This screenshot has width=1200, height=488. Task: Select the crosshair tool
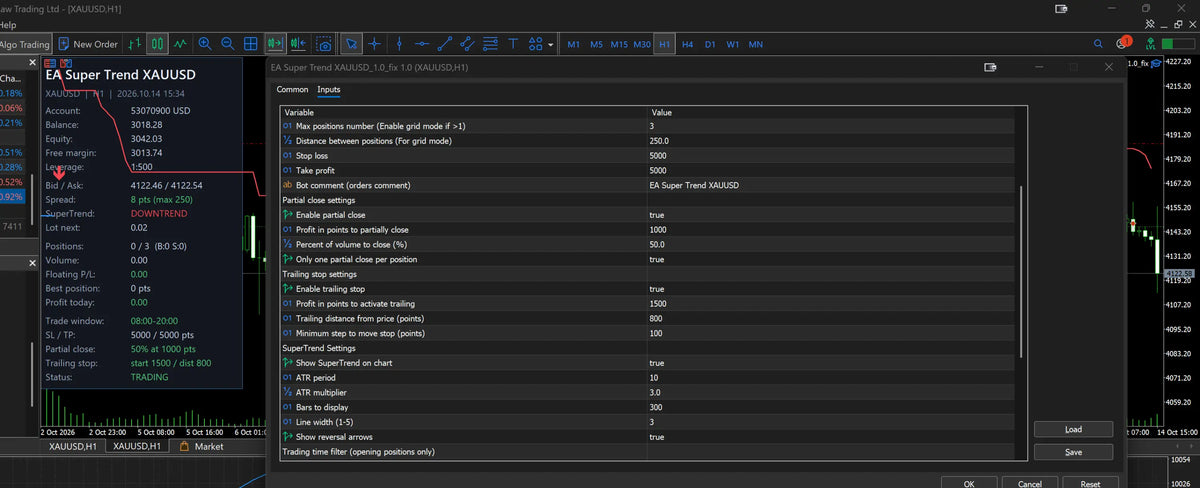point(374,44)
